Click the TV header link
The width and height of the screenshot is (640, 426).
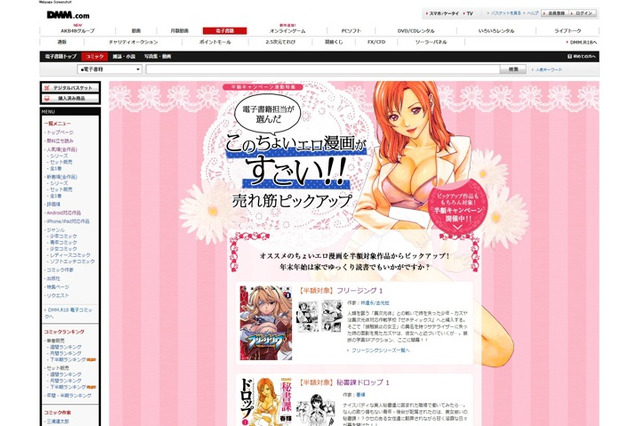click(469, 13)
